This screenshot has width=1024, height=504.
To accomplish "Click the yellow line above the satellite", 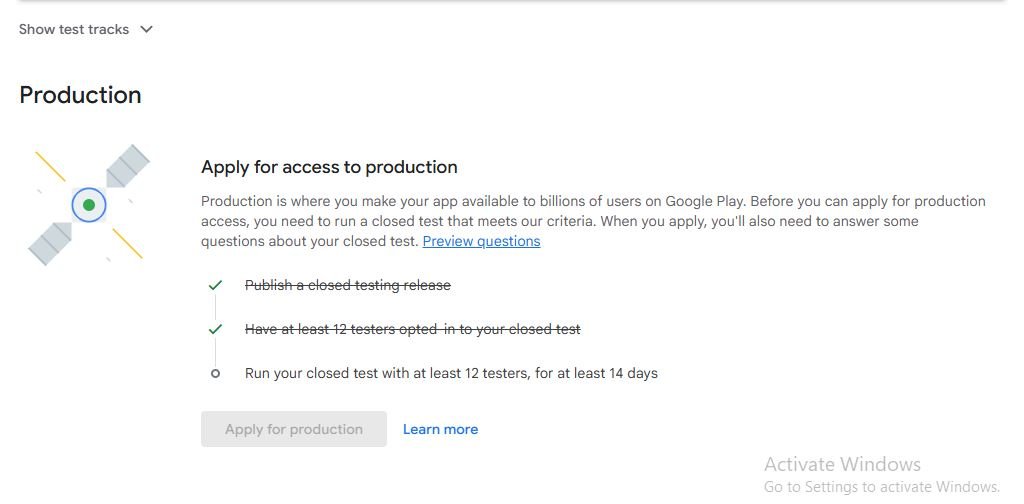I will point(50,166).
